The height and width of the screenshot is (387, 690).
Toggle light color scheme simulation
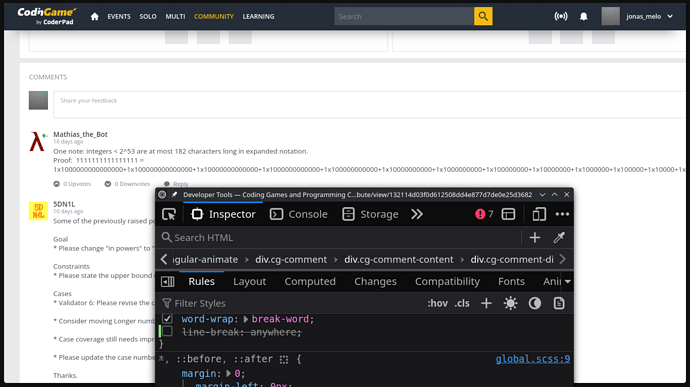510,303
